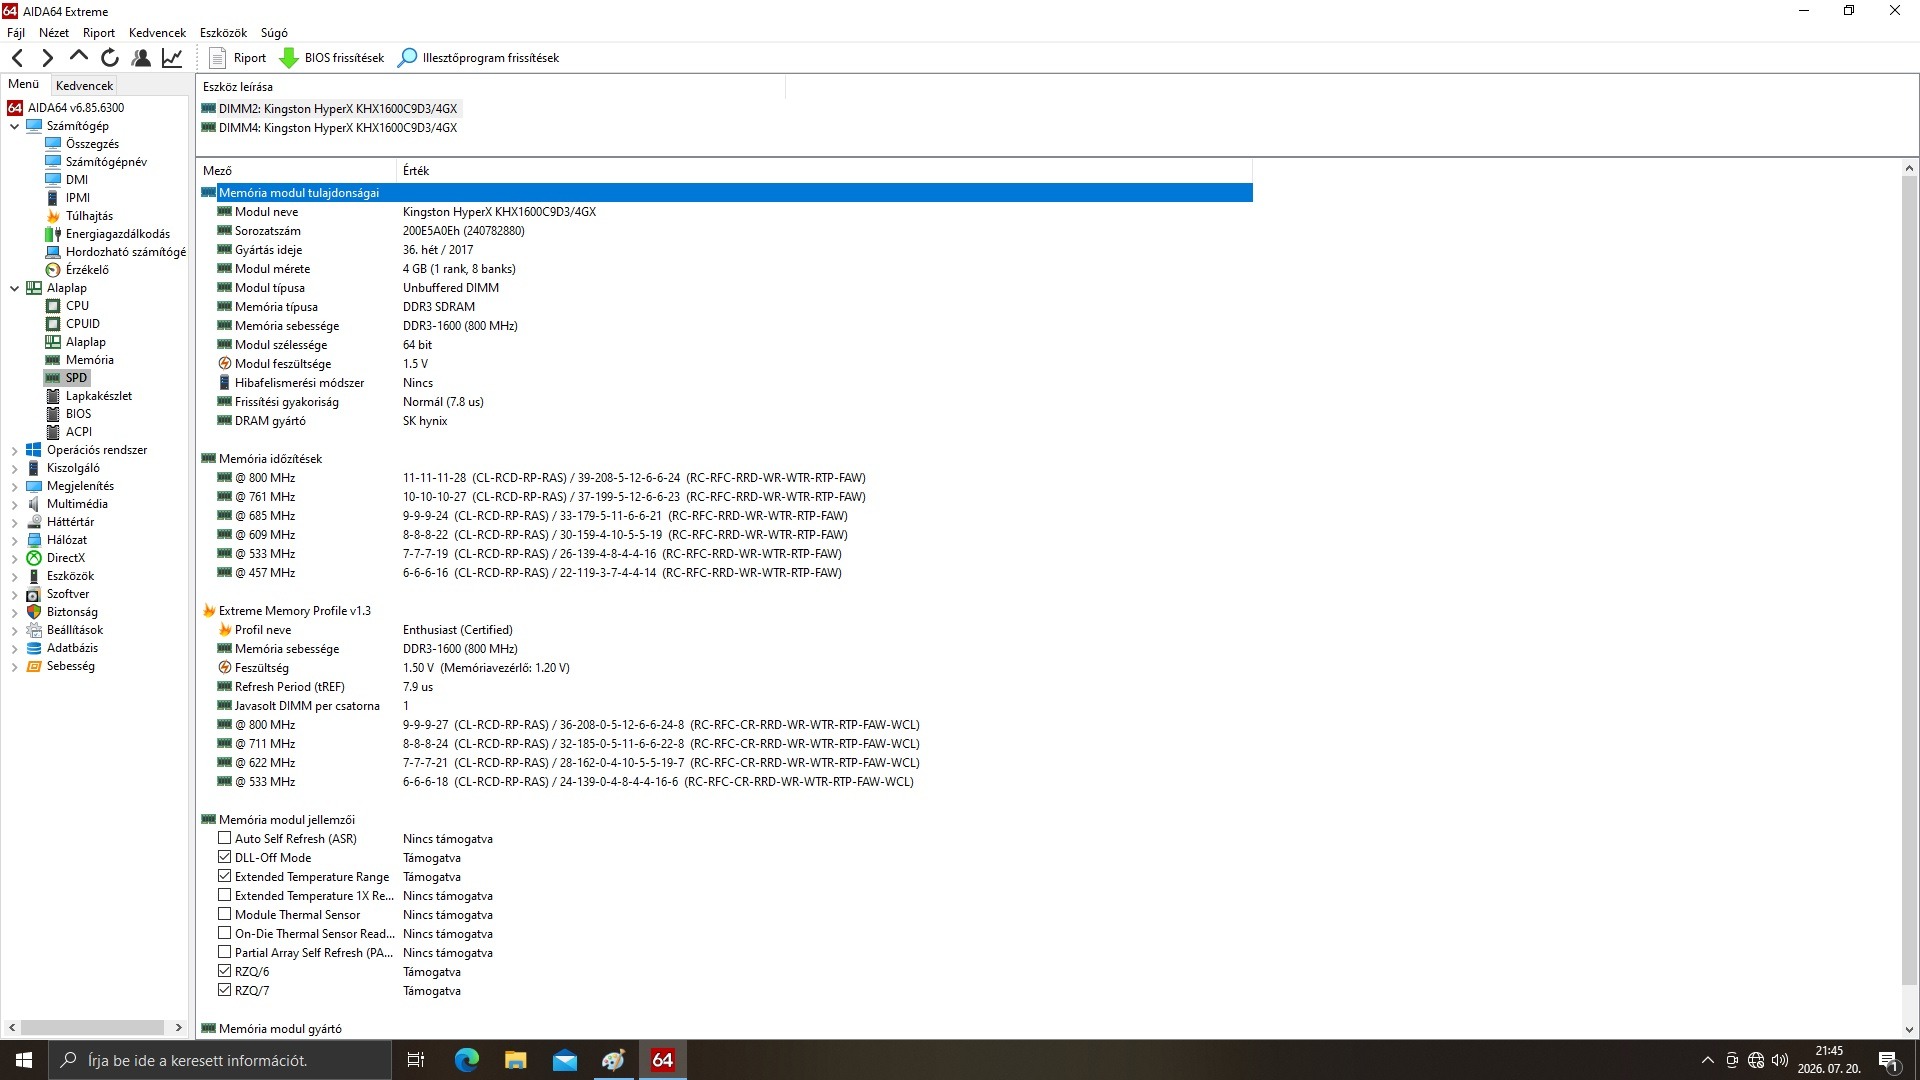The height and width of the screenshot is (1080, 1920).
Task: Toggle DLL-Off Mode checkbox
Action: click(x=225, y=858)
